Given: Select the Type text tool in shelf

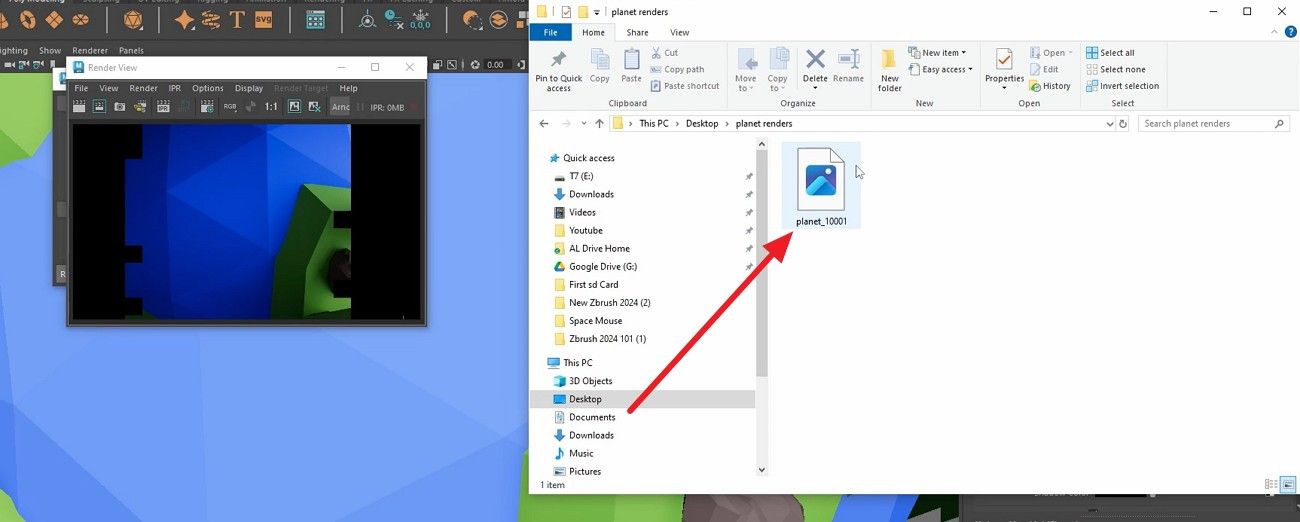Looking at the screenshot, I should pos(237,19).
